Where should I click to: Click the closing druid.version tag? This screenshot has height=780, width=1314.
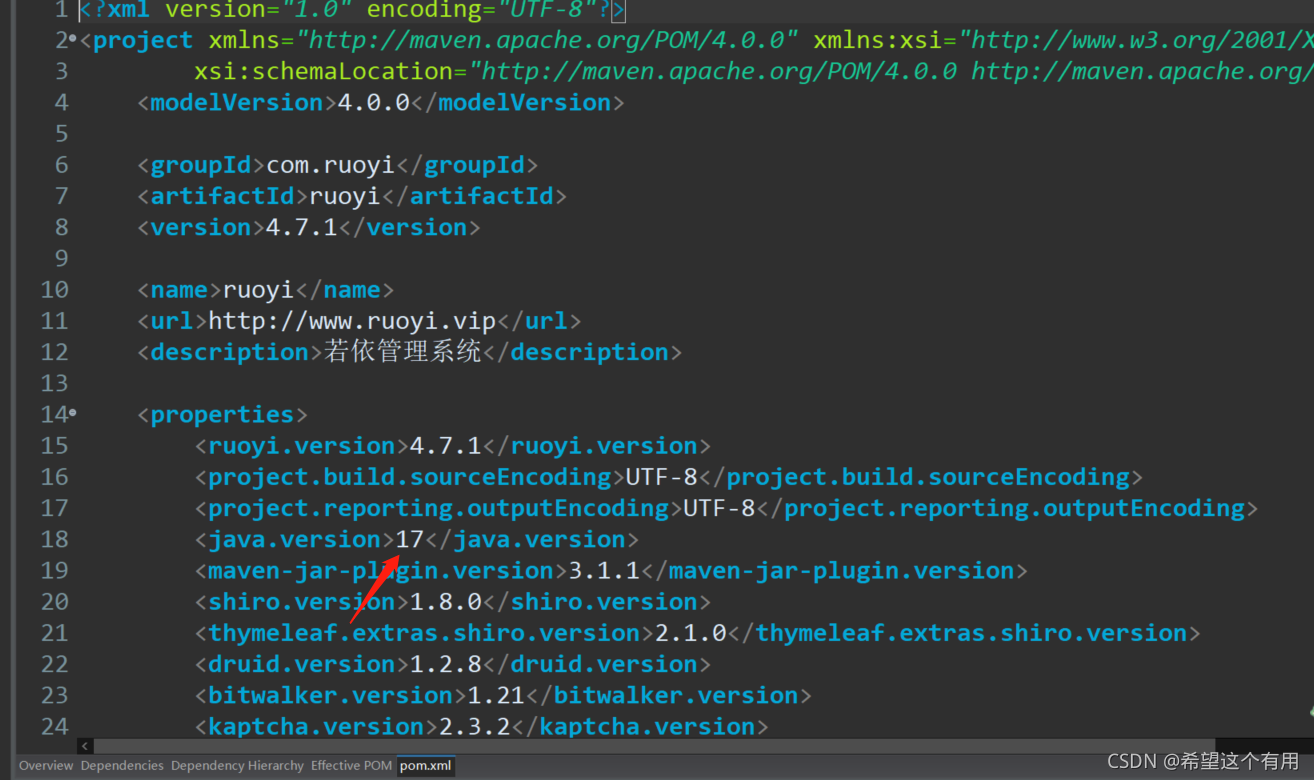(x=597, y=665)
